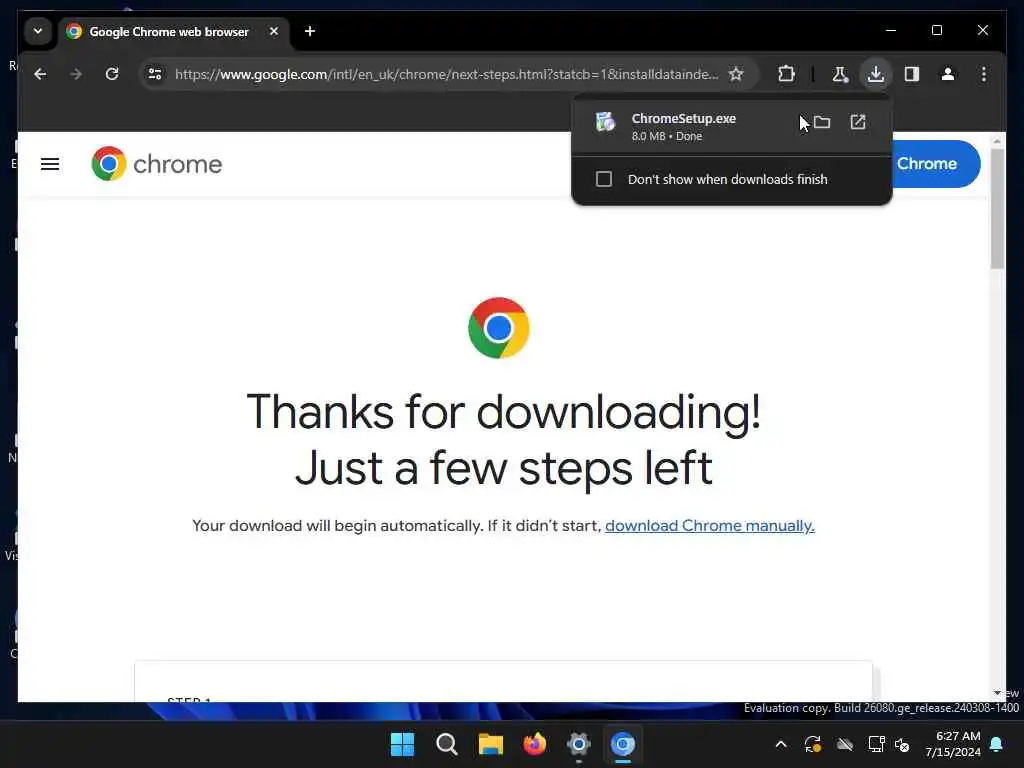Open the profile avatar menu
This screenshot has height=768, width=1024.
click(948, 74)
